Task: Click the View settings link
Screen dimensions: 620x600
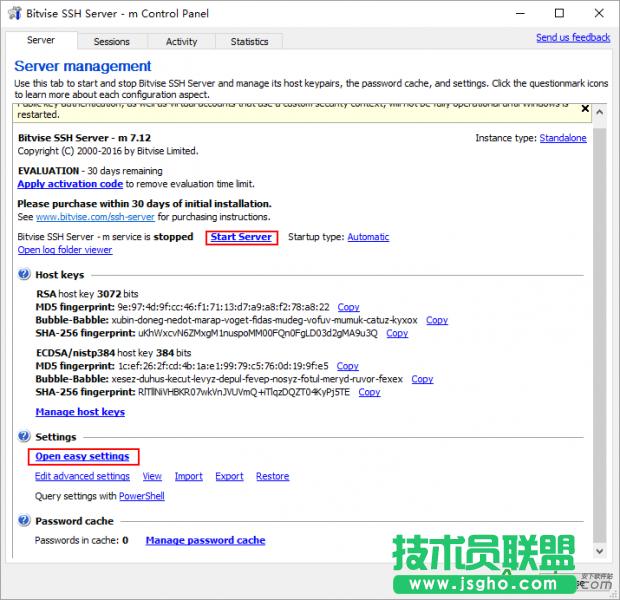Action: [x=152, y=476]
